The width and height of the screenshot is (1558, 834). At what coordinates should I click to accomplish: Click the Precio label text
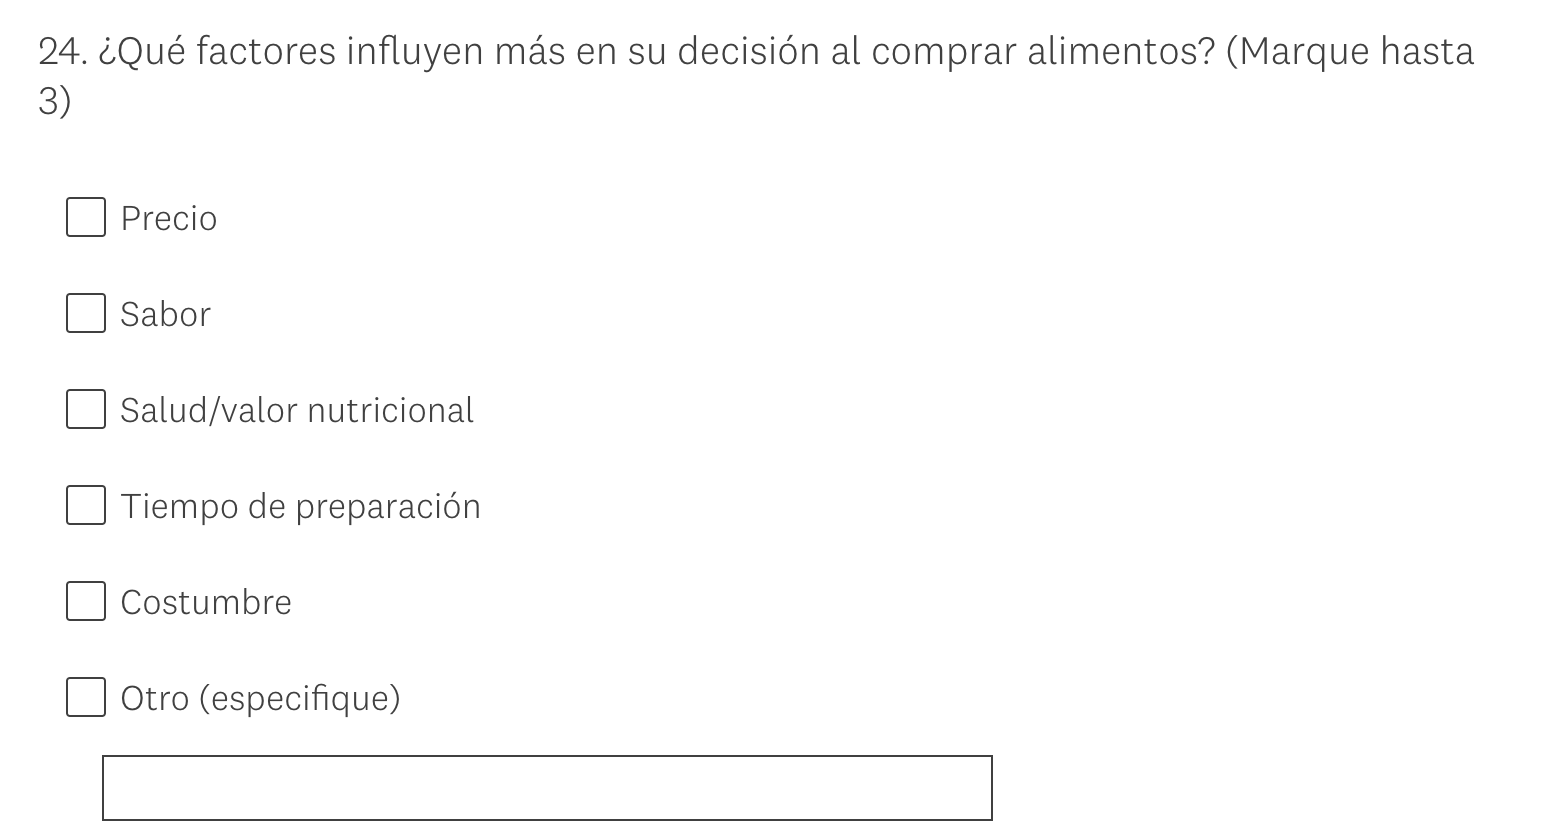pos(168,219)
